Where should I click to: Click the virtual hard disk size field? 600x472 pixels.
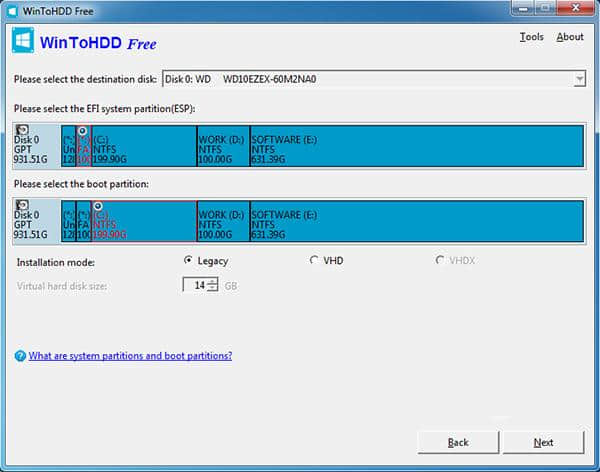pyautogui.click(x=195, y=286)
